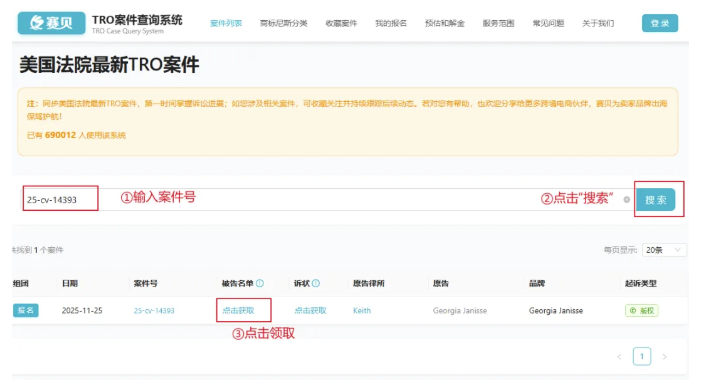Open case number link 25-cv-14393
Screen dimensions: 703x389
154,311
